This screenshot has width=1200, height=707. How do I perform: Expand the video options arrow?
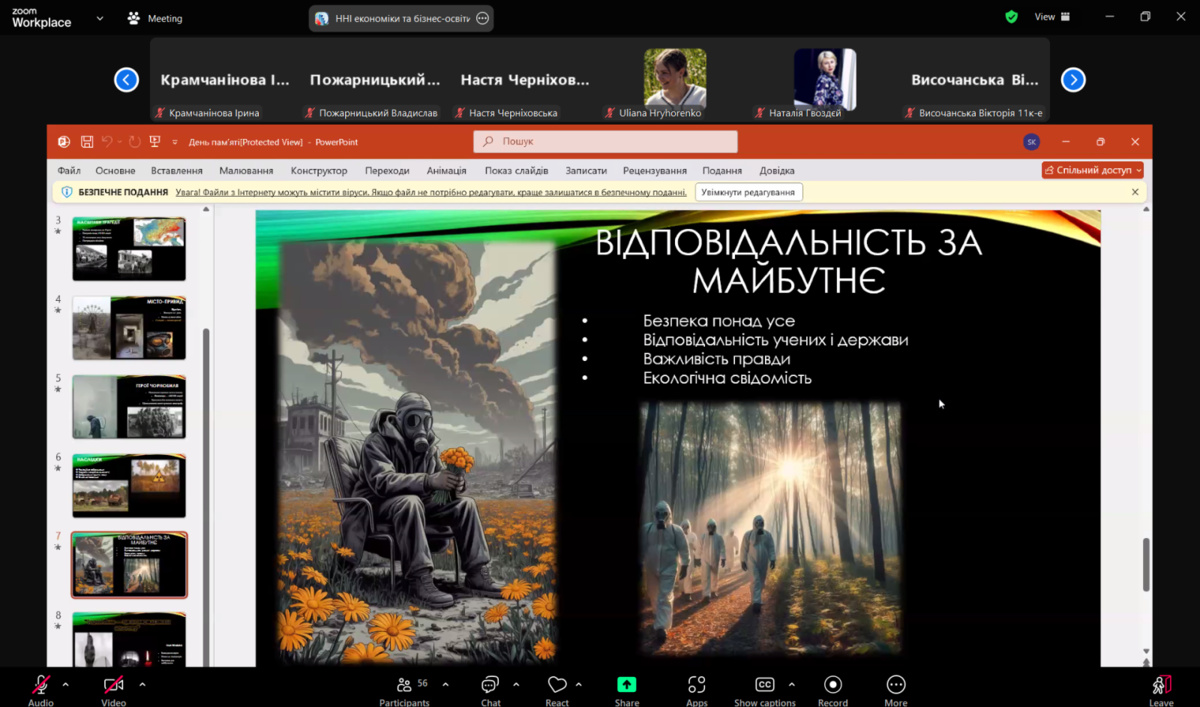point(142,685)
